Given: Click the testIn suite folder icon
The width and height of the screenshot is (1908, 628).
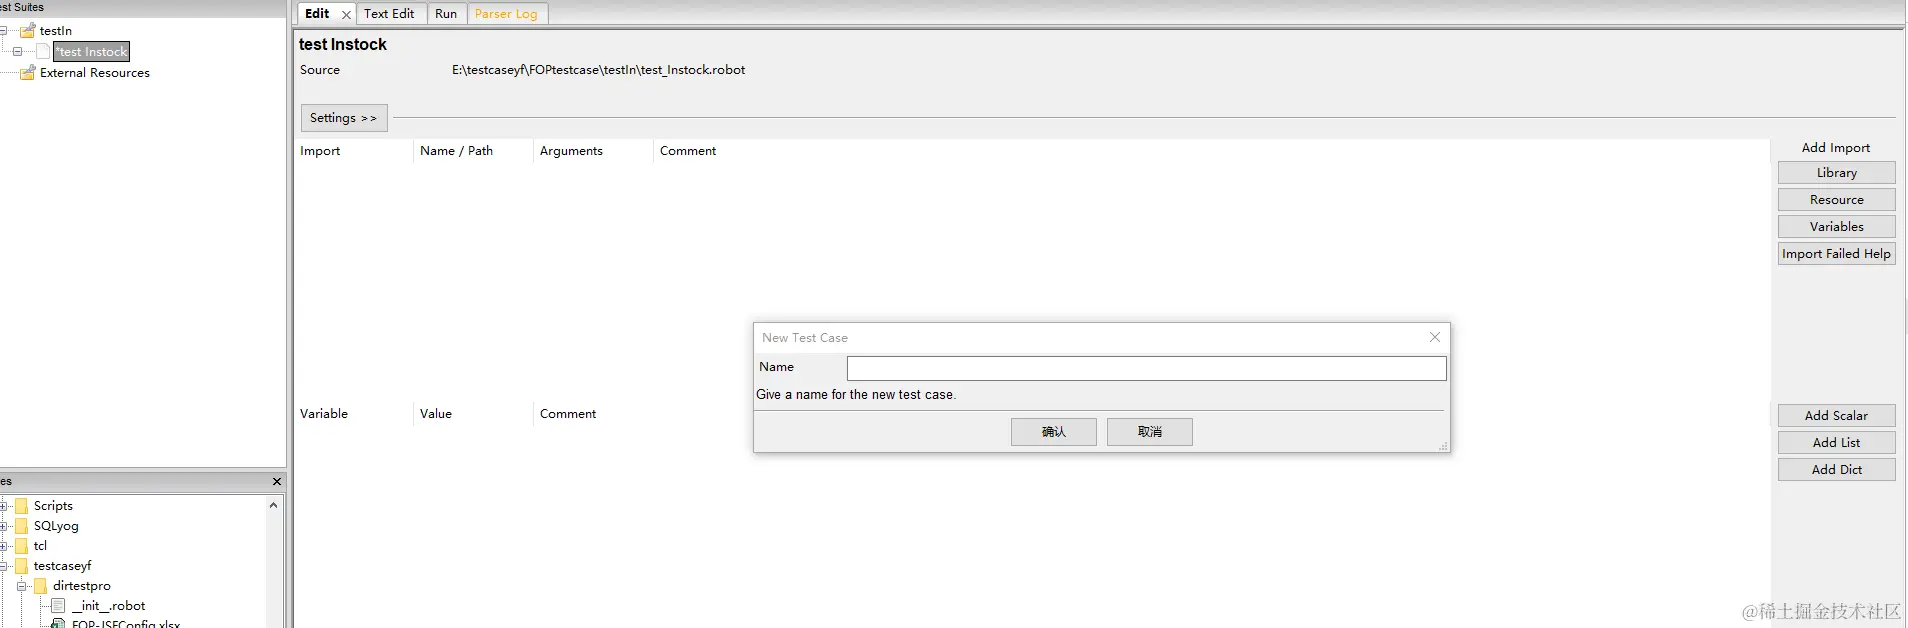Looking at the screenshot, I should tap(28, 31).
